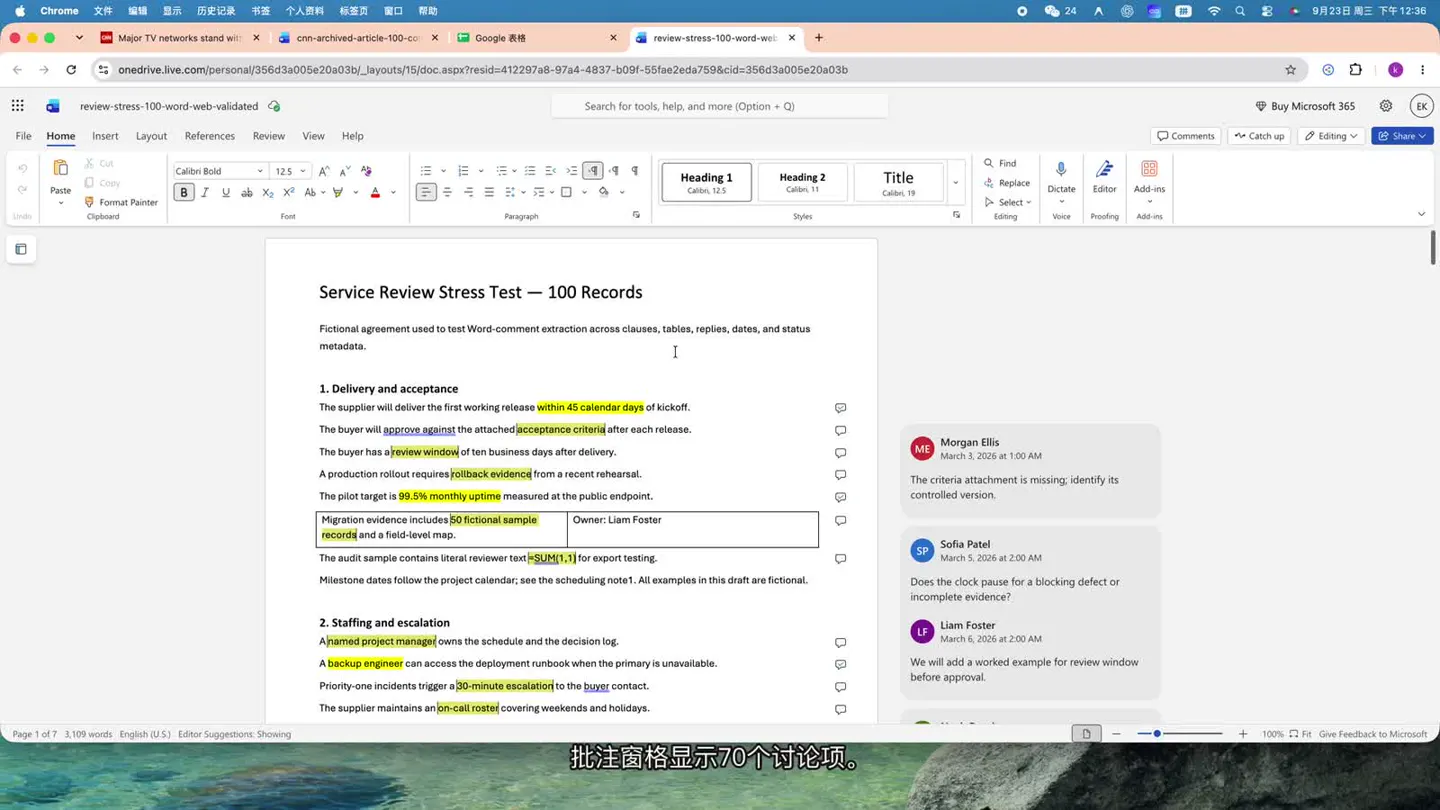The image size is (1440, 810).
Task: Toggle Underline formatting in ribbon
Action: pos(226,192)
